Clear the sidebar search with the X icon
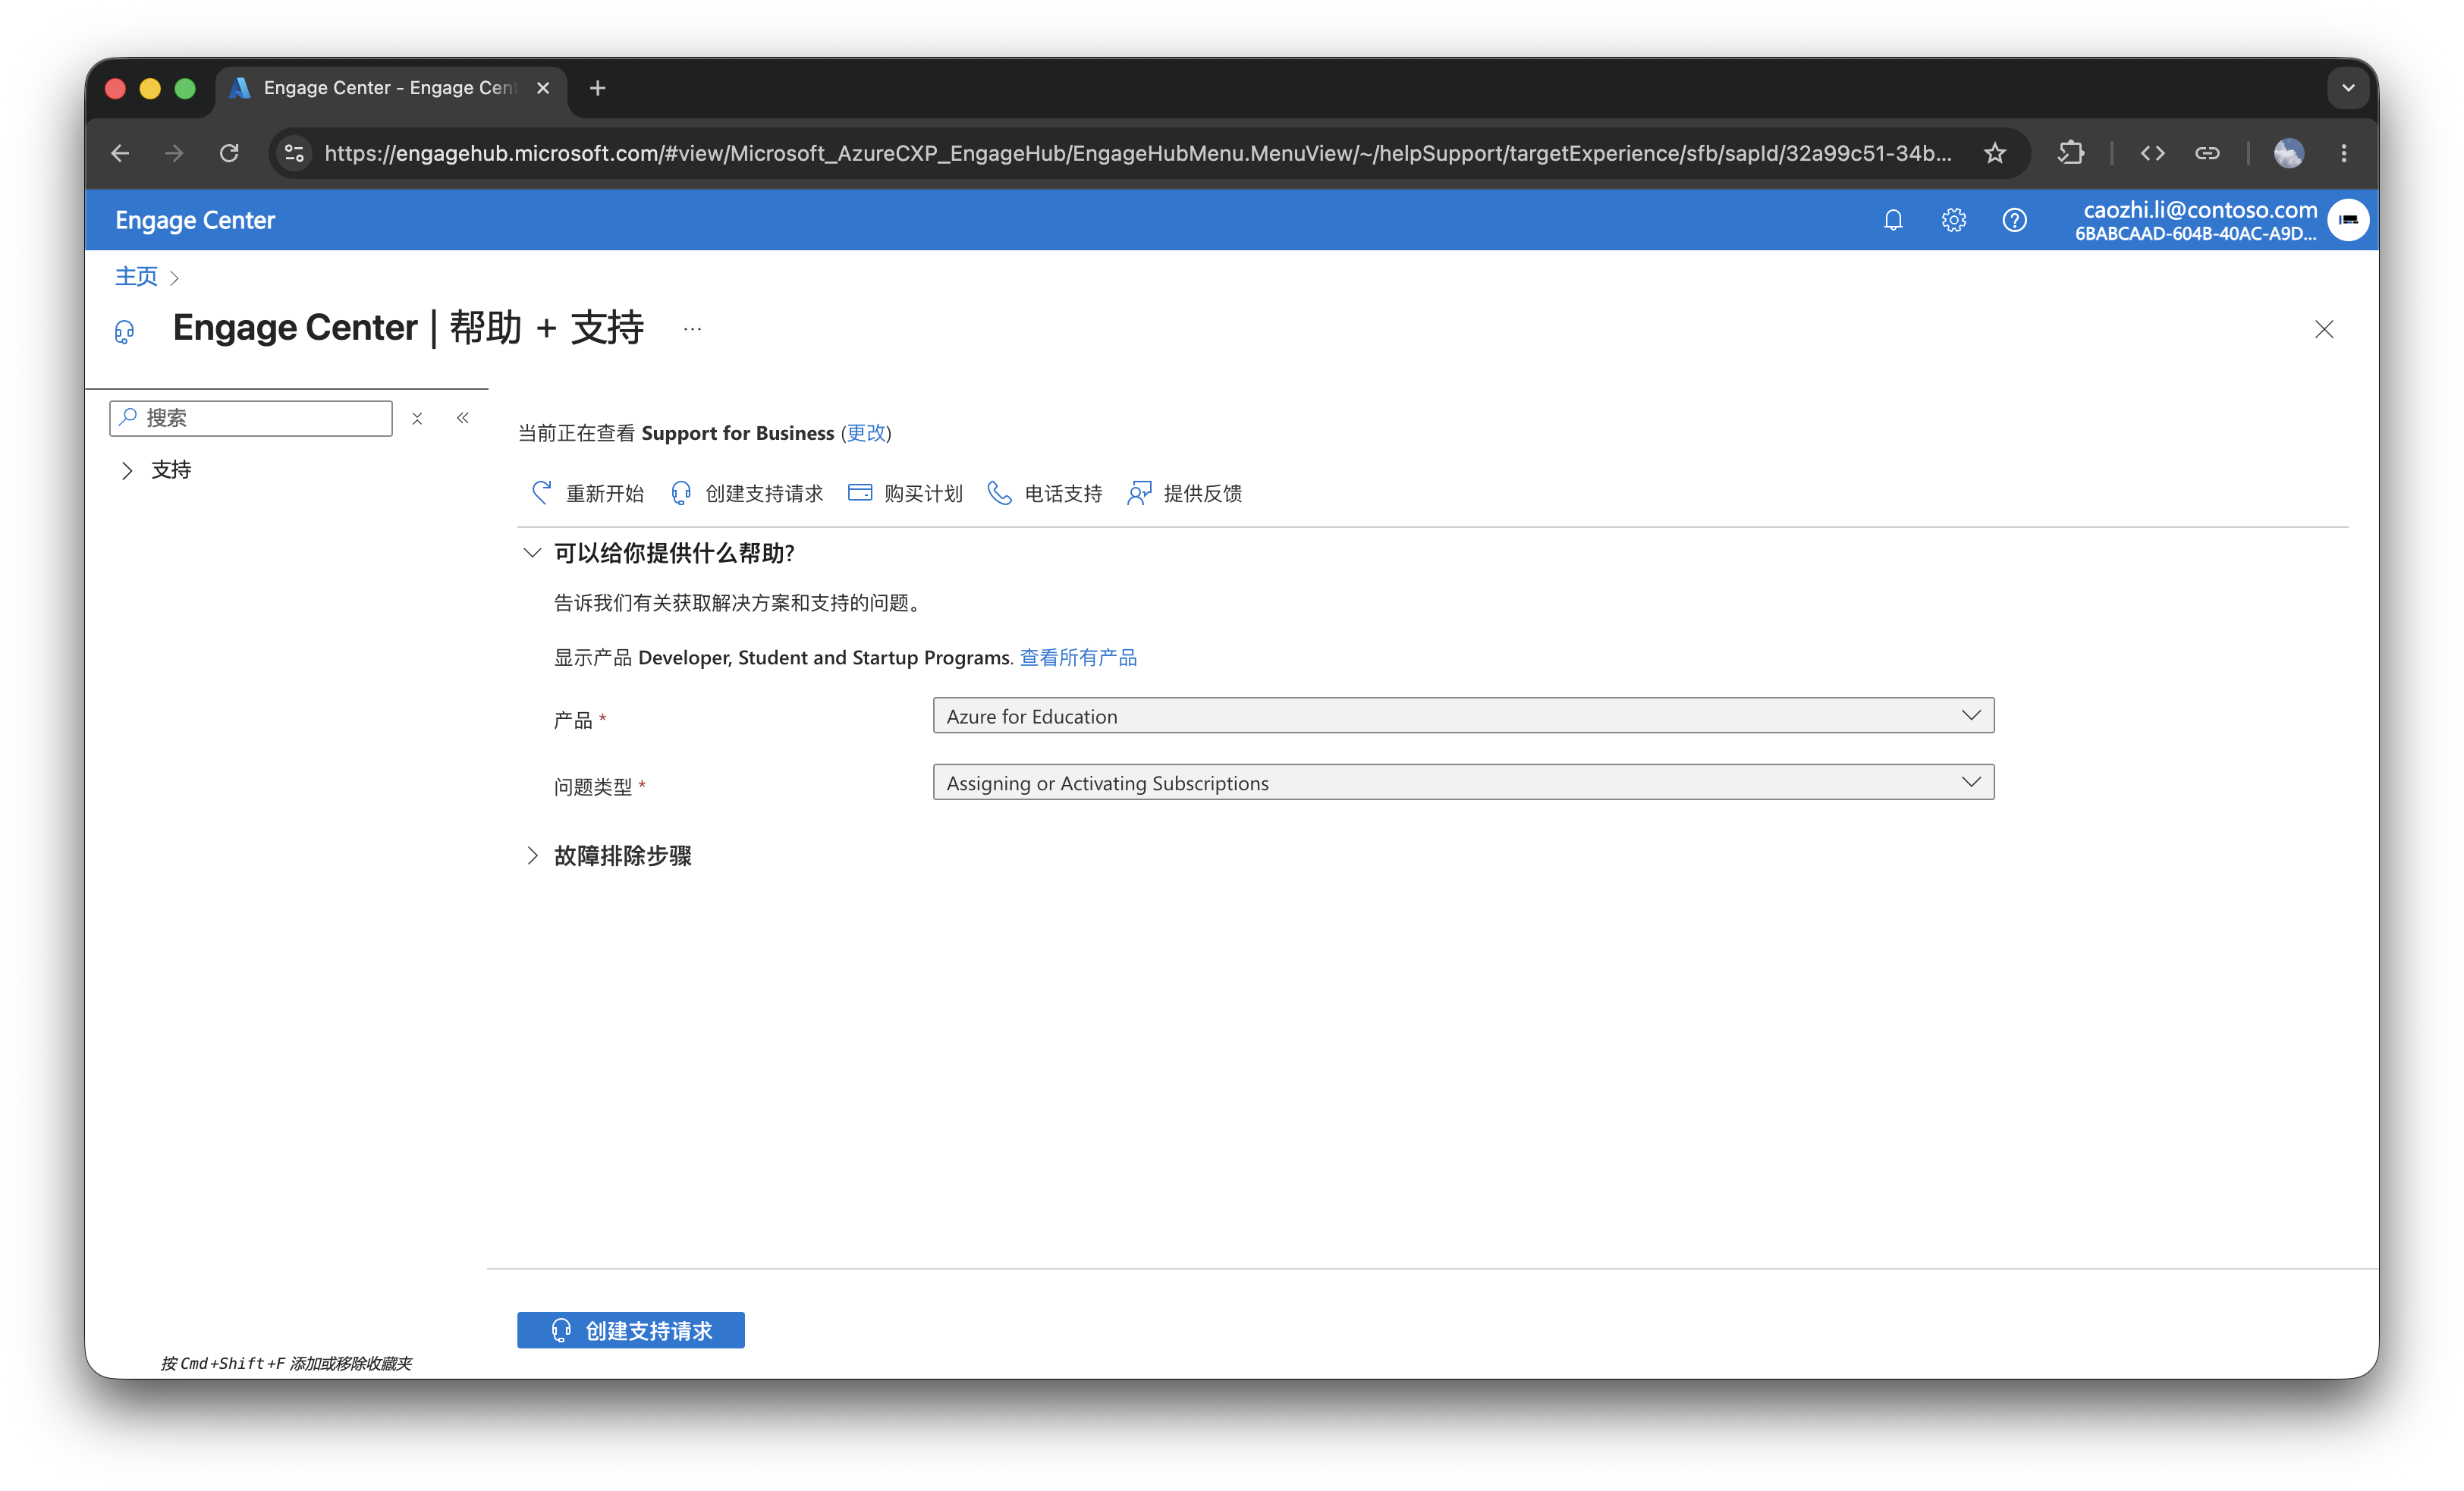Screen dimensions: 2464x1491 click(x=417, y=418)
